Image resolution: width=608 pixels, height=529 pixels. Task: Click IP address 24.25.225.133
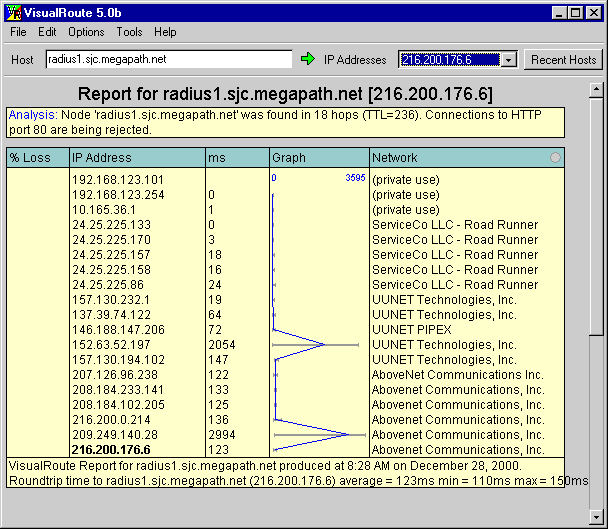point(111,225)
